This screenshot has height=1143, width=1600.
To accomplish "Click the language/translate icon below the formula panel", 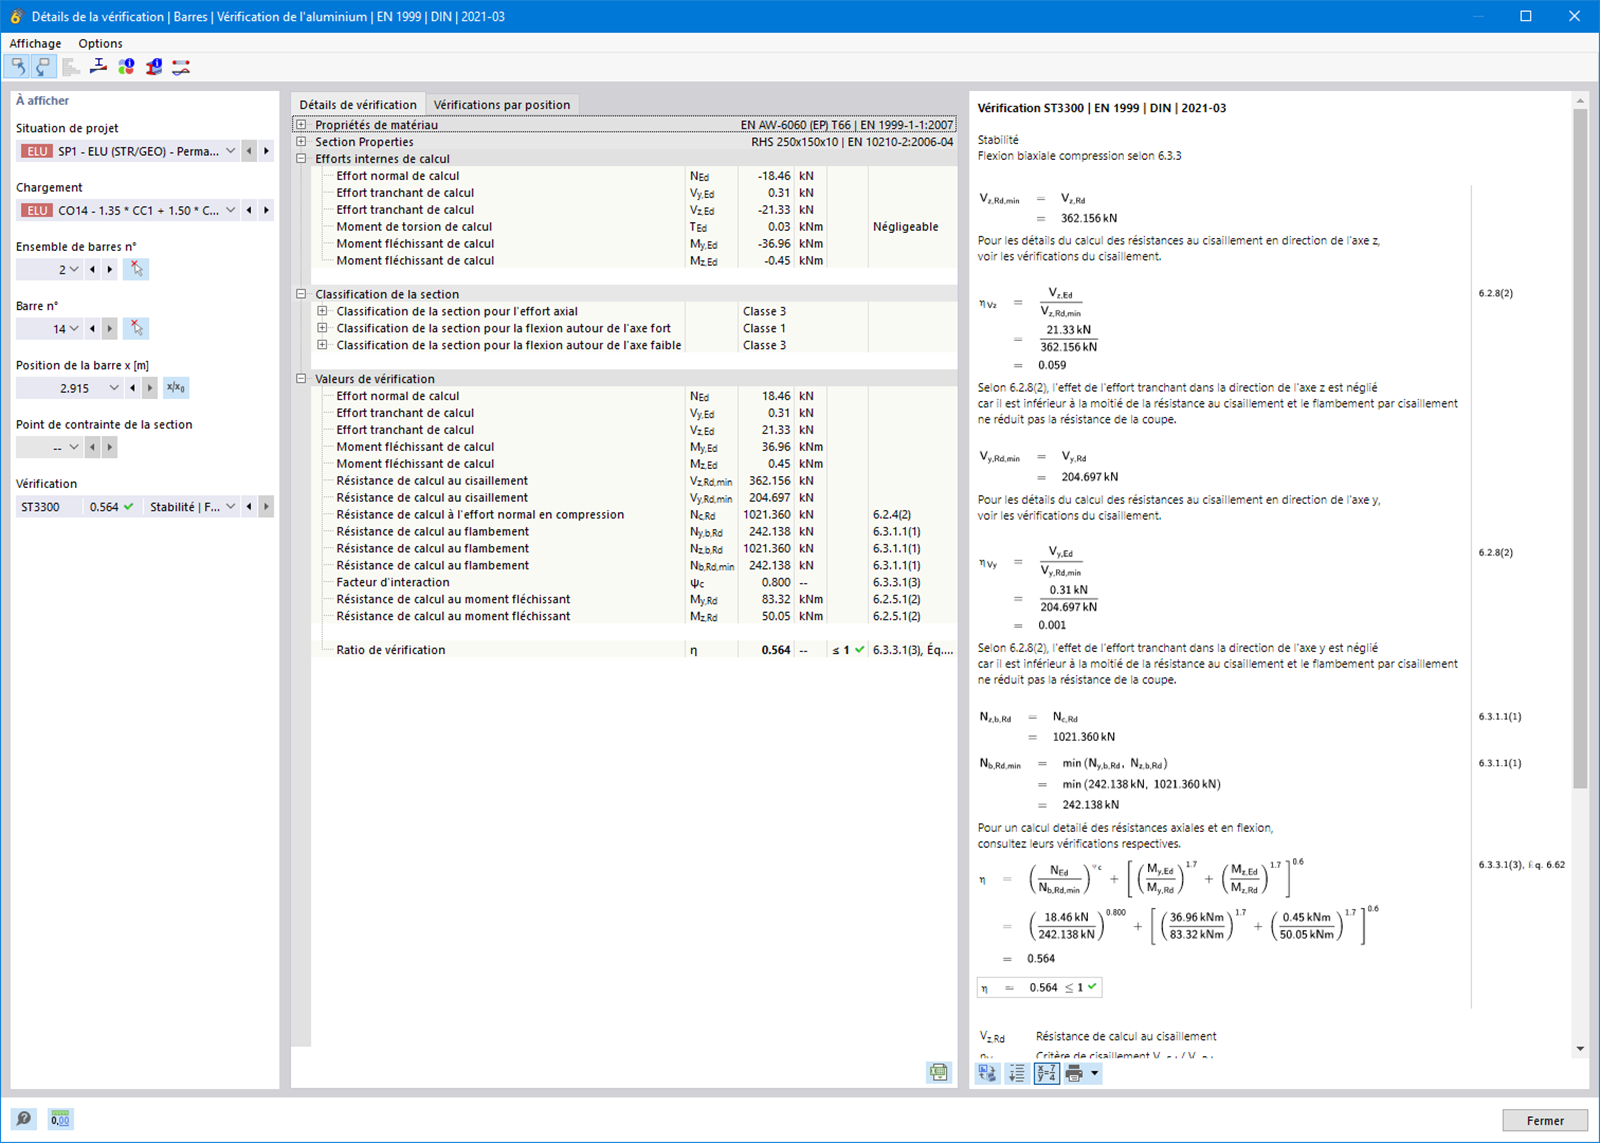I will 988,1073.
